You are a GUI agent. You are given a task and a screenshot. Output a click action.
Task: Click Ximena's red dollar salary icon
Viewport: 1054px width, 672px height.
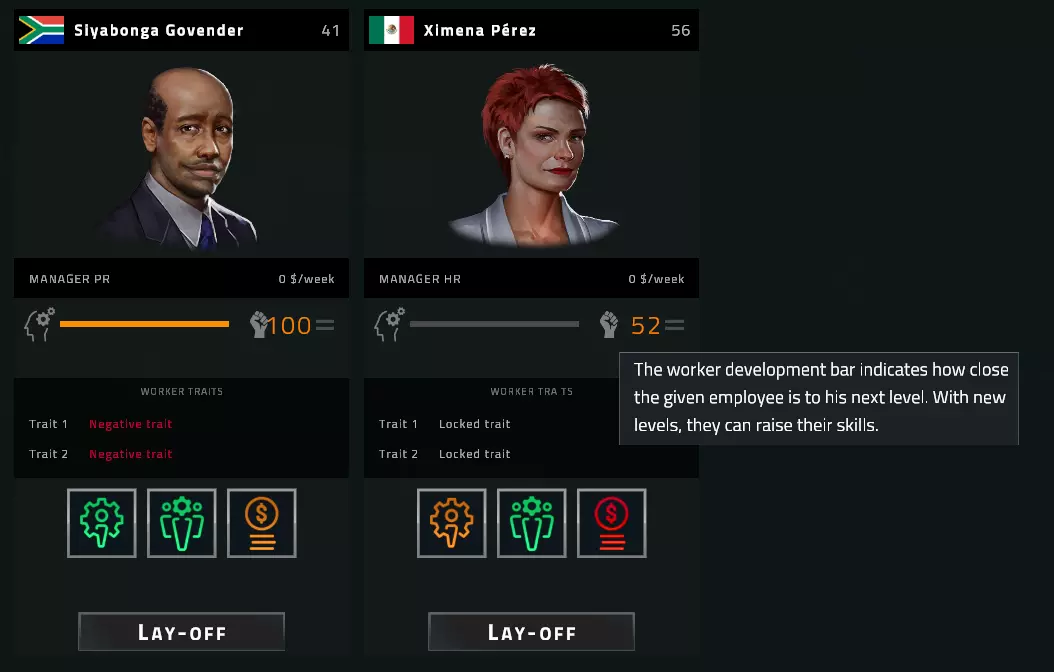611,523
